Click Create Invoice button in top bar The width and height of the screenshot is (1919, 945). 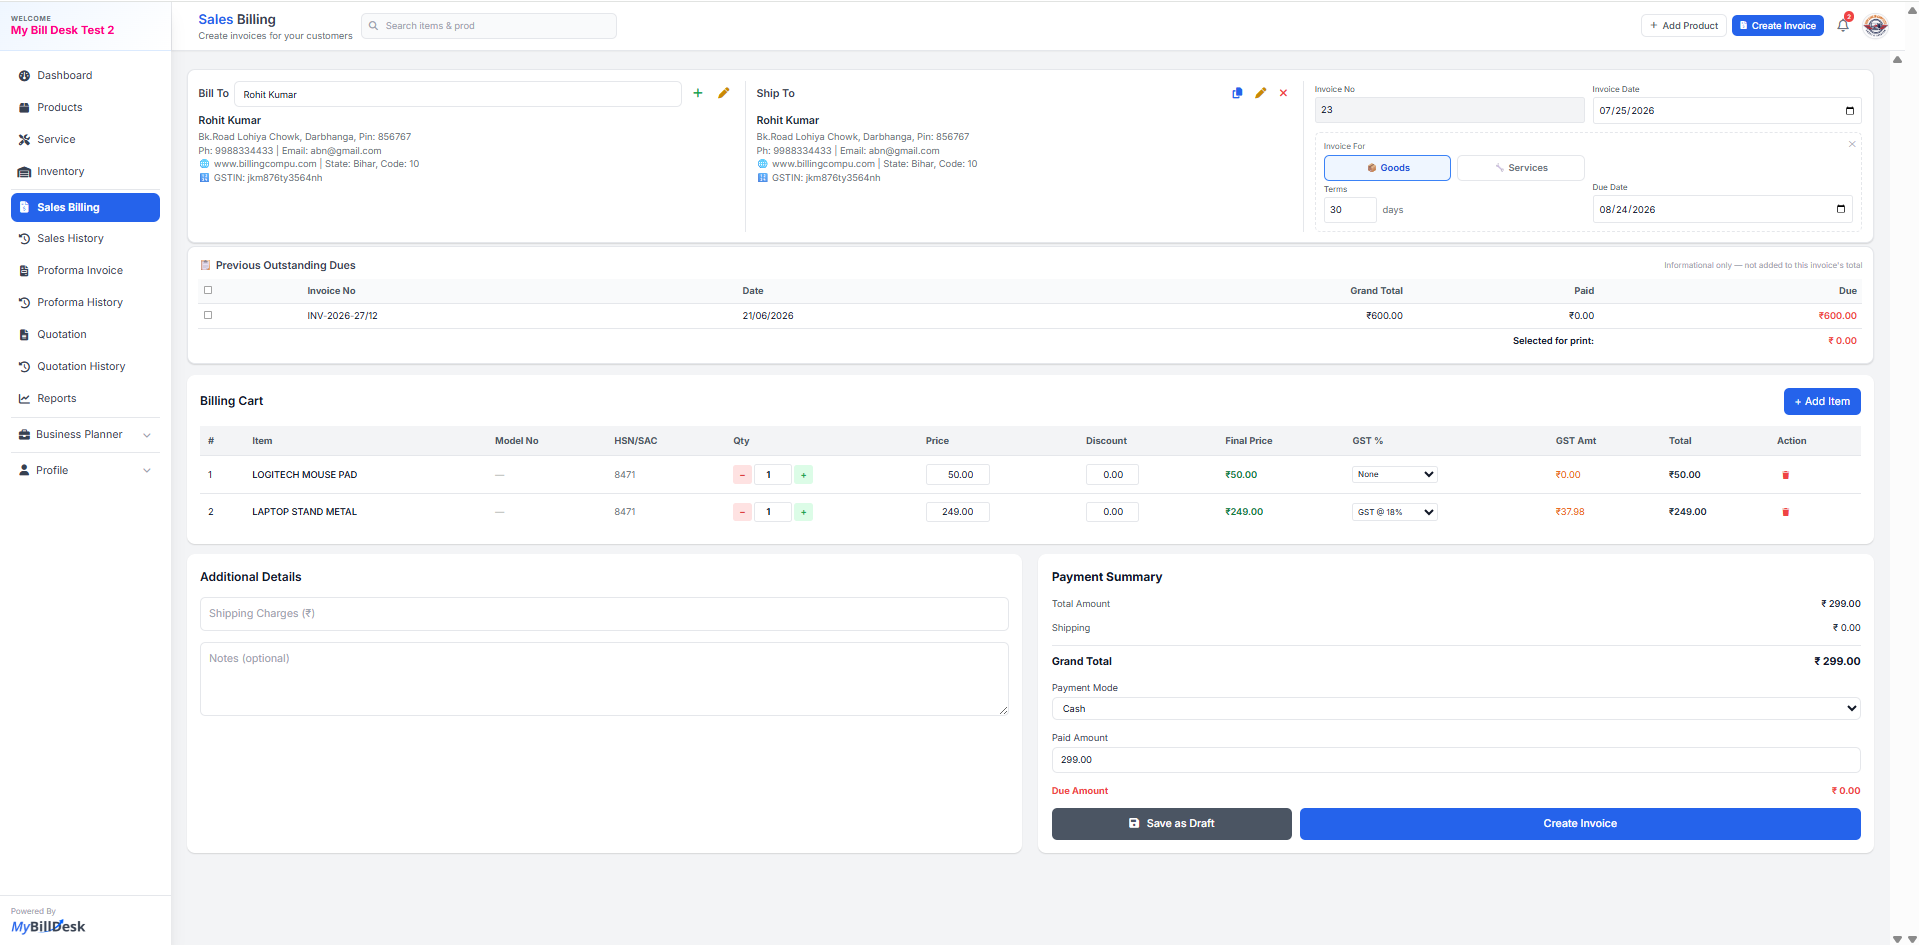[x=1778, y=26]
